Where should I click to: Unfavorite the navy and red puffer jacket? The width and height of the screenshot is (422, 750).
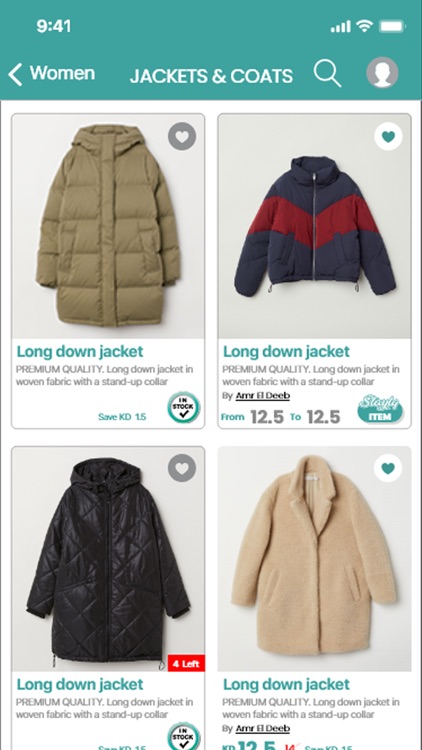point(388,136)
